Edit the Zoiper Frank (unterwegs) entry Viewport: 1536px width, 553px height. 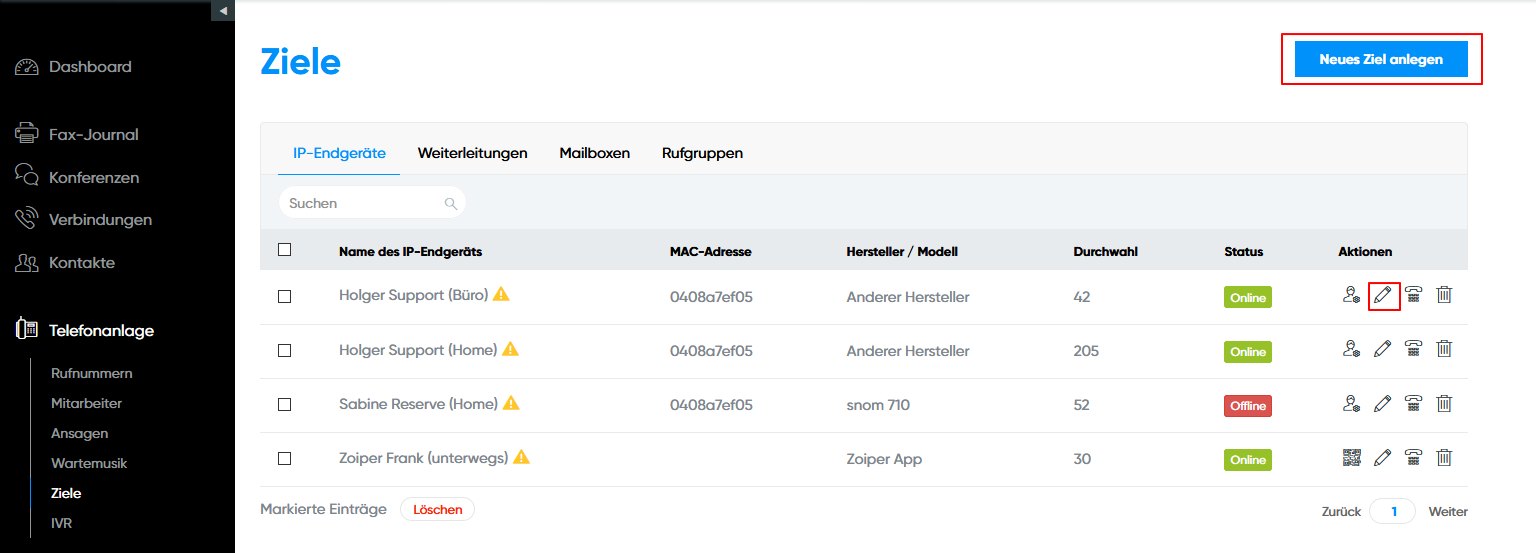coord(1383,458)
